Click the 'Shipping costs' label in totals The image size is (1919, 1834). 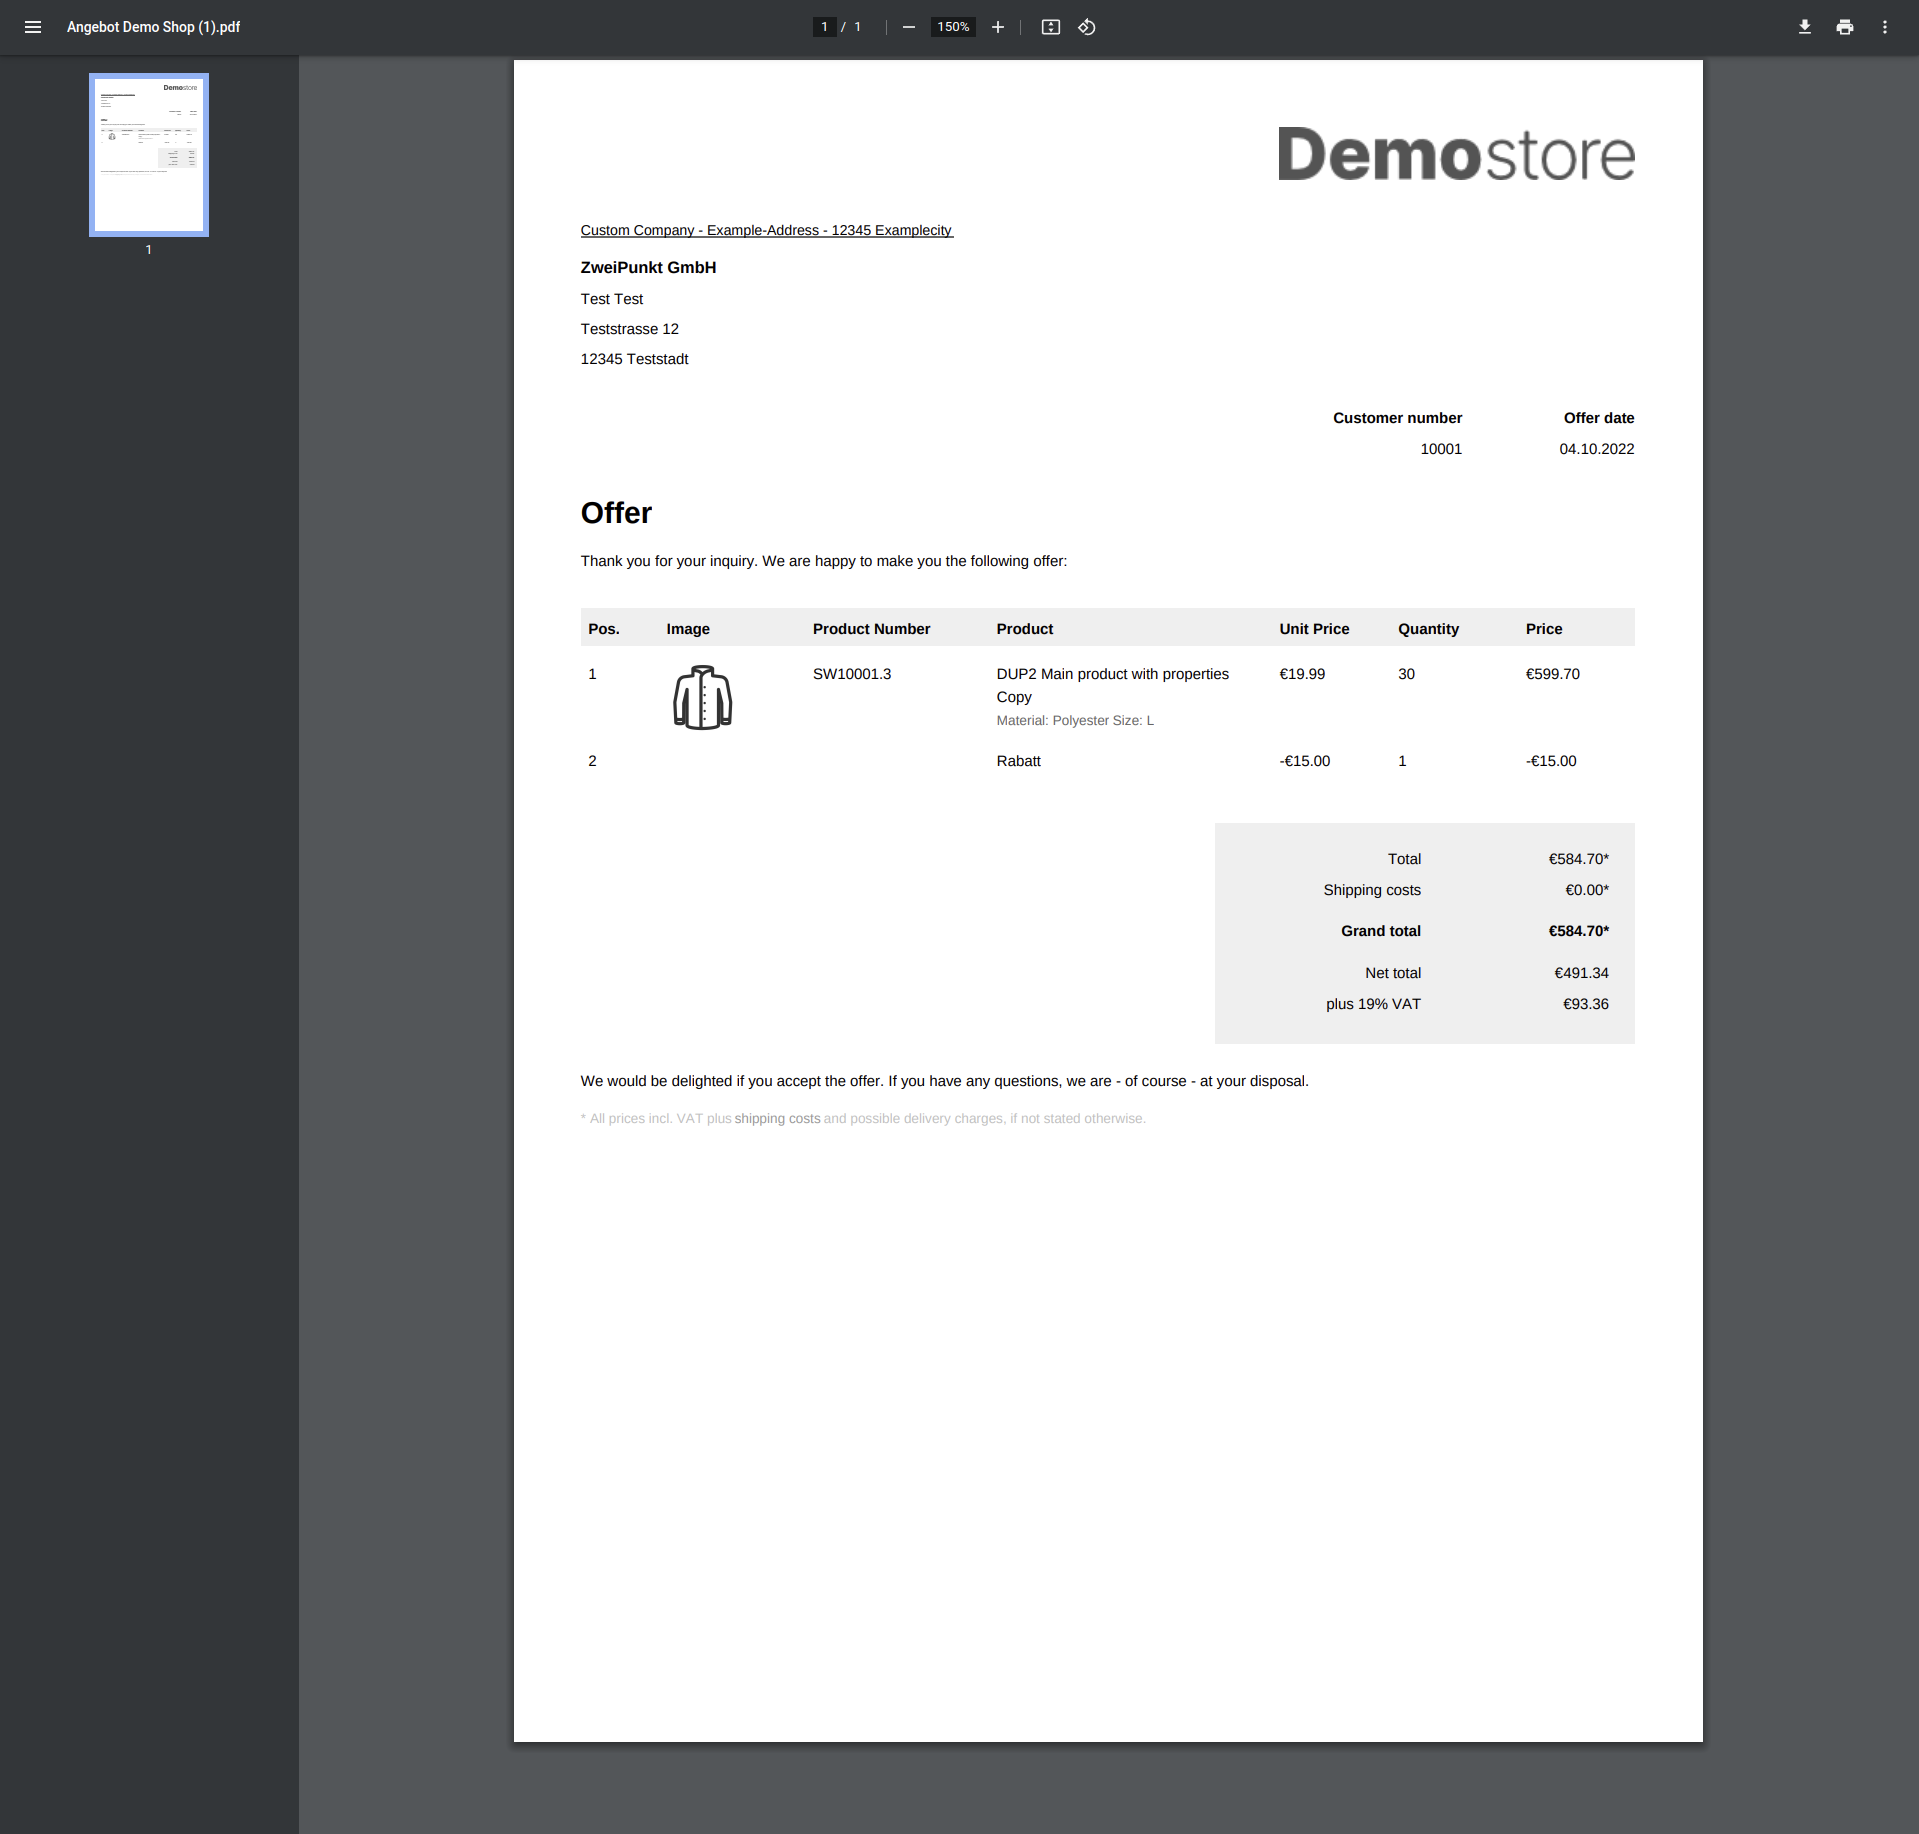1372,890
